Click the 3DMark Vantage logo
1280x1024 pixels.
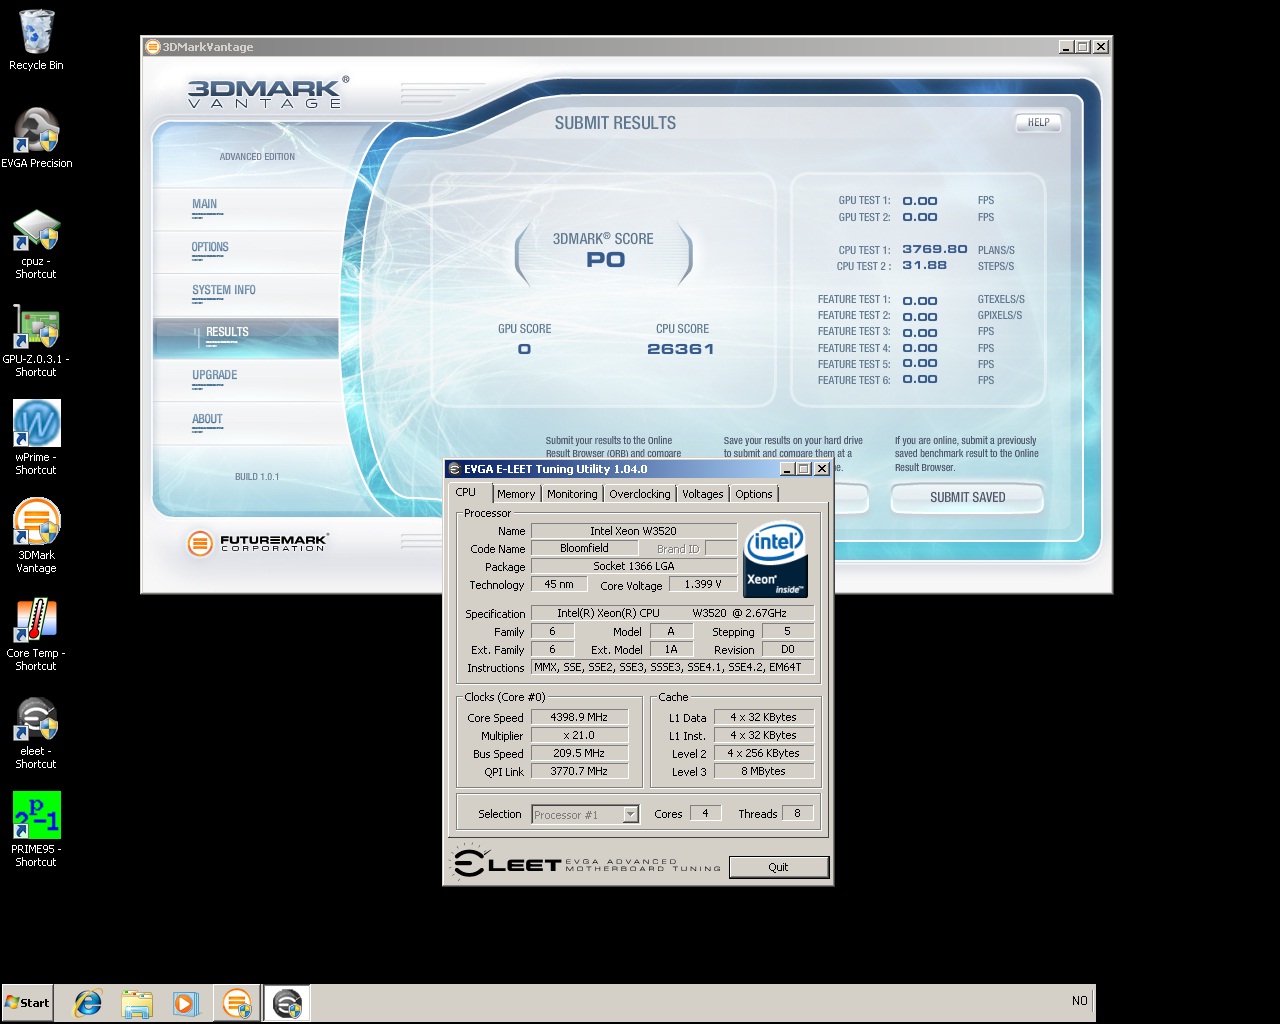(268, 92)
